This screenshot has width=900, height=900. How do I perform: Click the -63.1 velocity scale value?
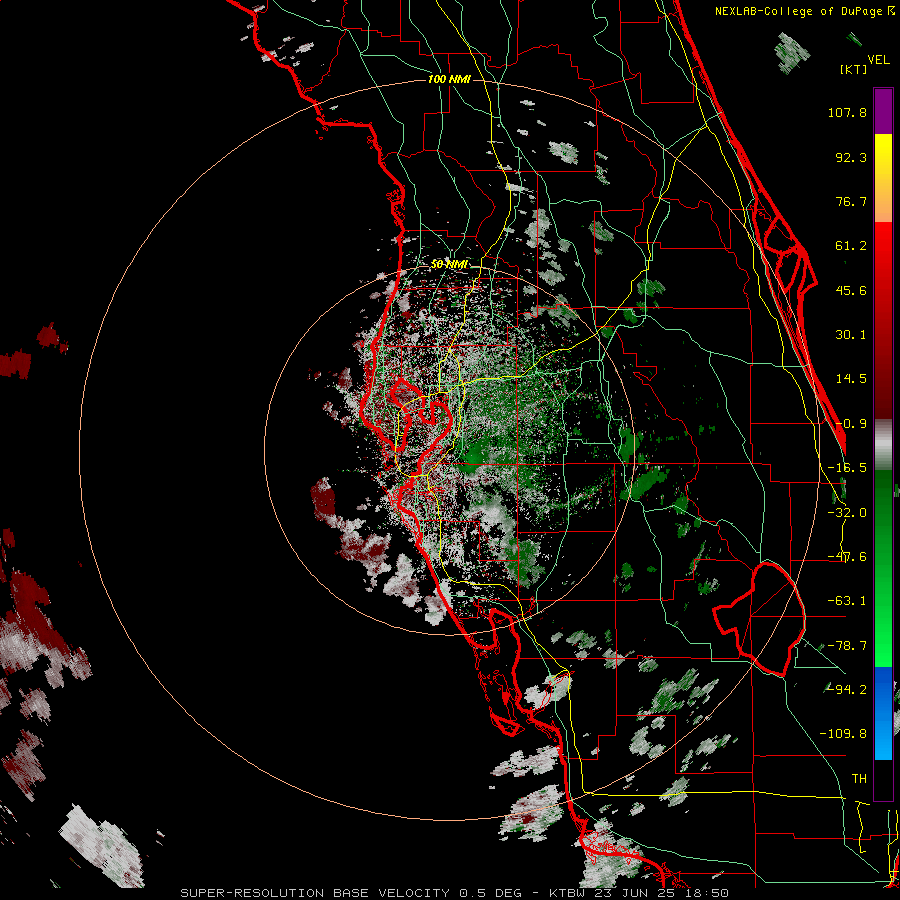click(x=847, y=601)
